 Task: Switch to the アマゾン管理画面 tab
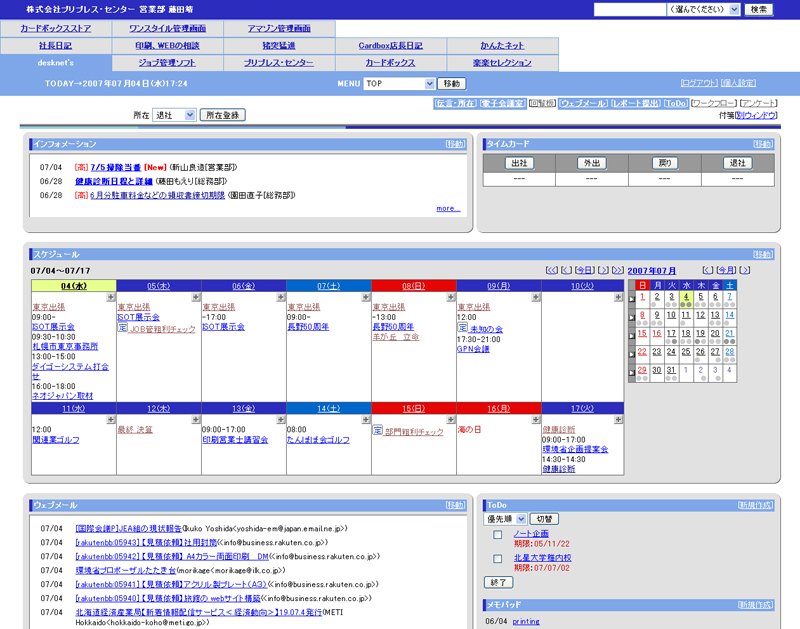click(279, 29)
